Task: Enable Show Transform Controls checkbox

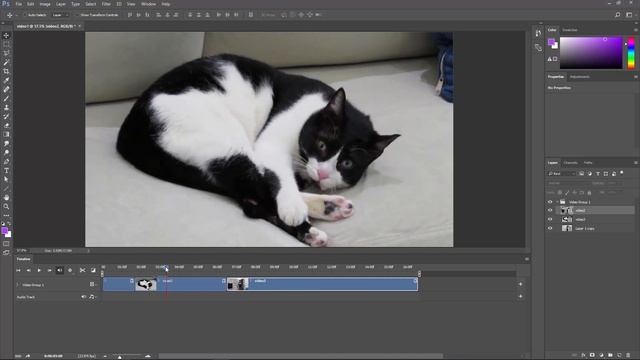Action: pos(77,15)
